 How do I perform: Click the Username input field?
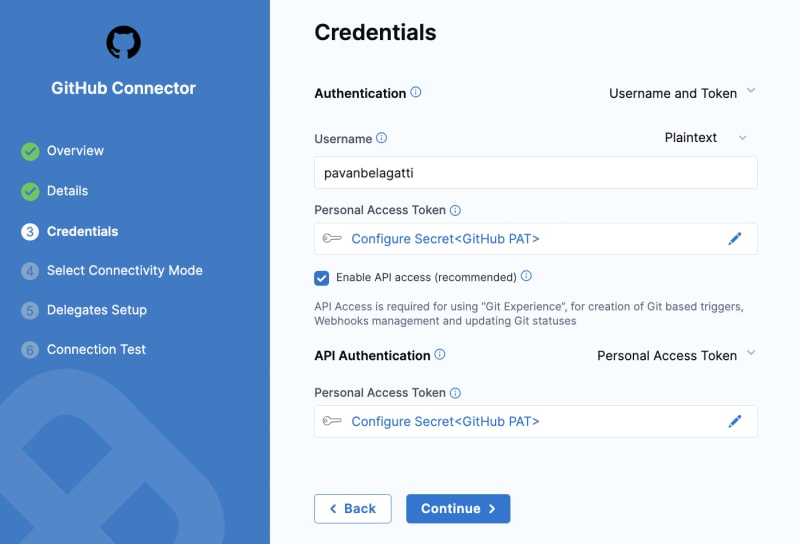[536, 172]
